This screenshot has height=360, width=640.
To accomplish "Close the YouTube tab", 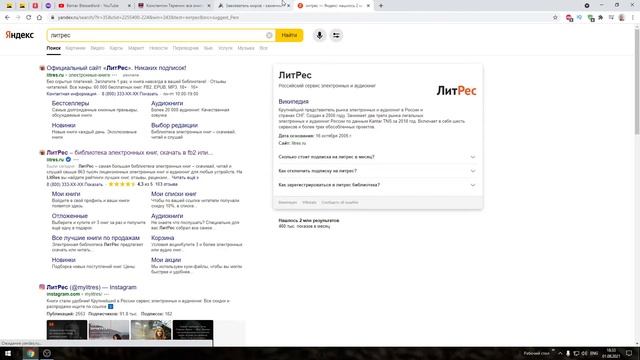I will click(x=129, y=6).
